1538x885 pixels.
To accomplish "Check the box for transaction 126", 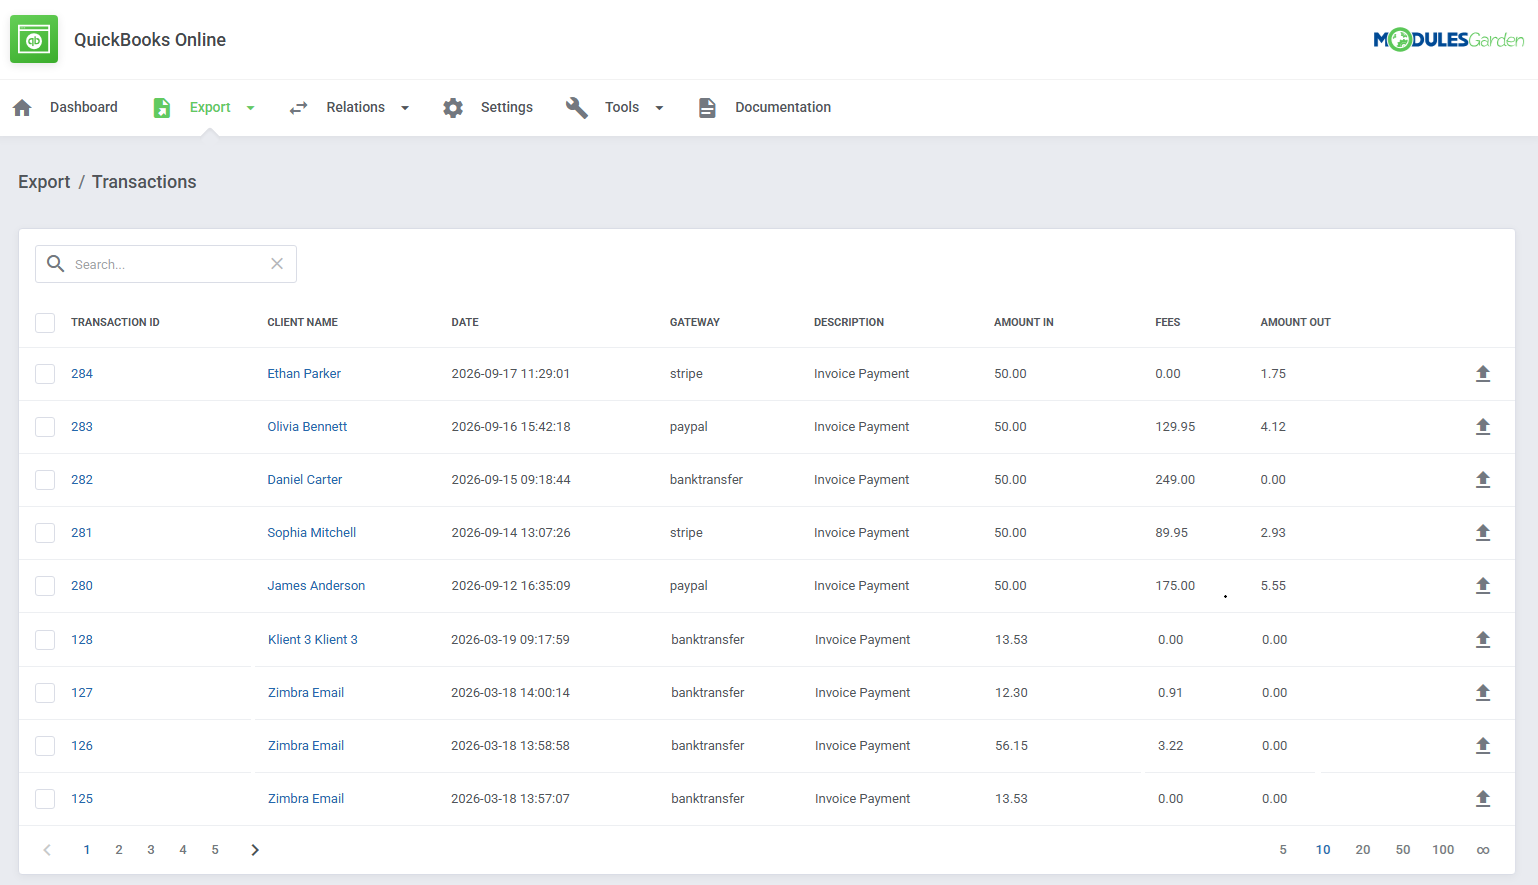I will [45, 746].
